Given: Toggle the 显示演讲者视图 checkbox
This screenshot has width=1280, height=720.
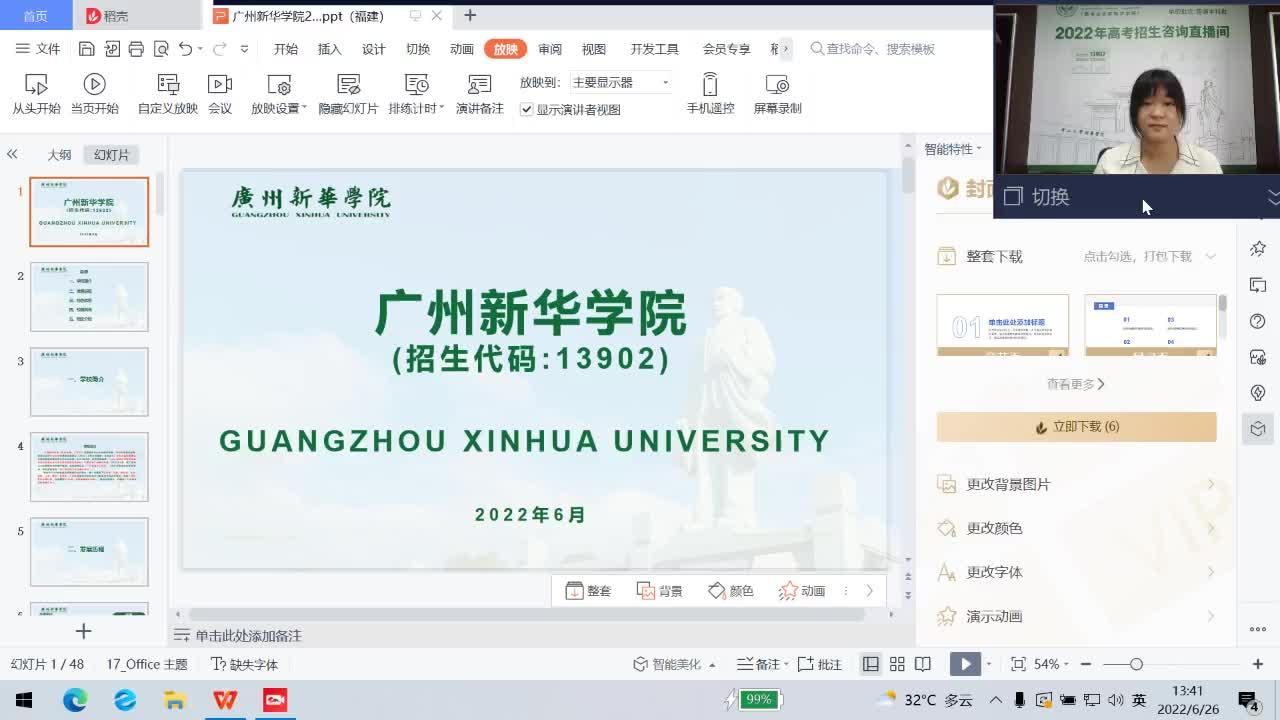Looking at the screenshot, I should pos(527,110).
